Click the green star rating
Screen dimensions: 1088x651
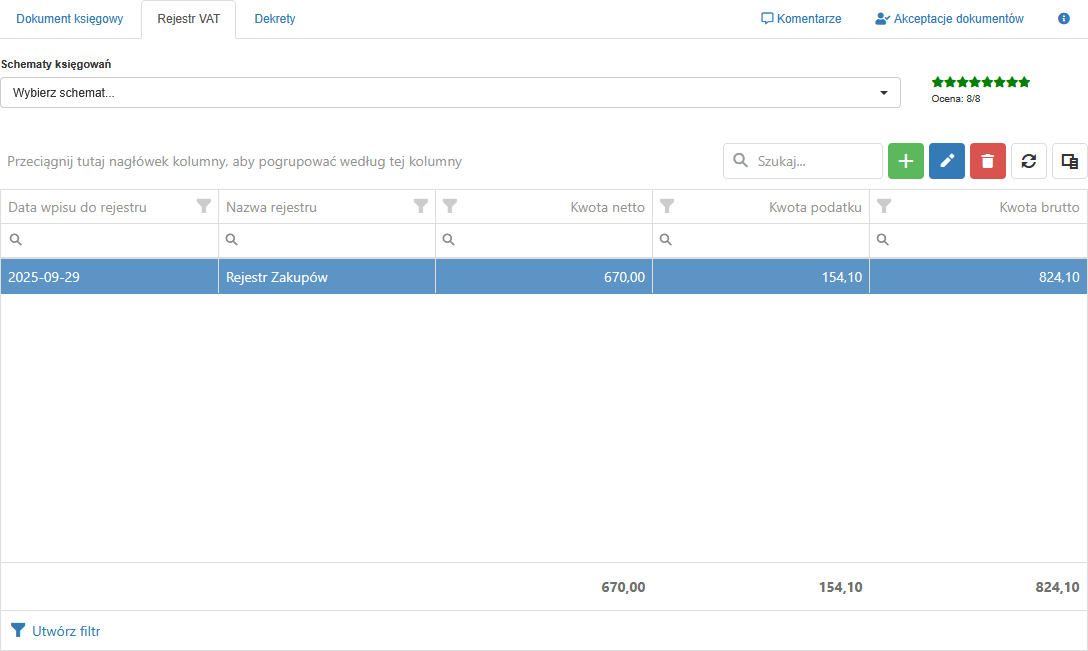pos(980,82)
